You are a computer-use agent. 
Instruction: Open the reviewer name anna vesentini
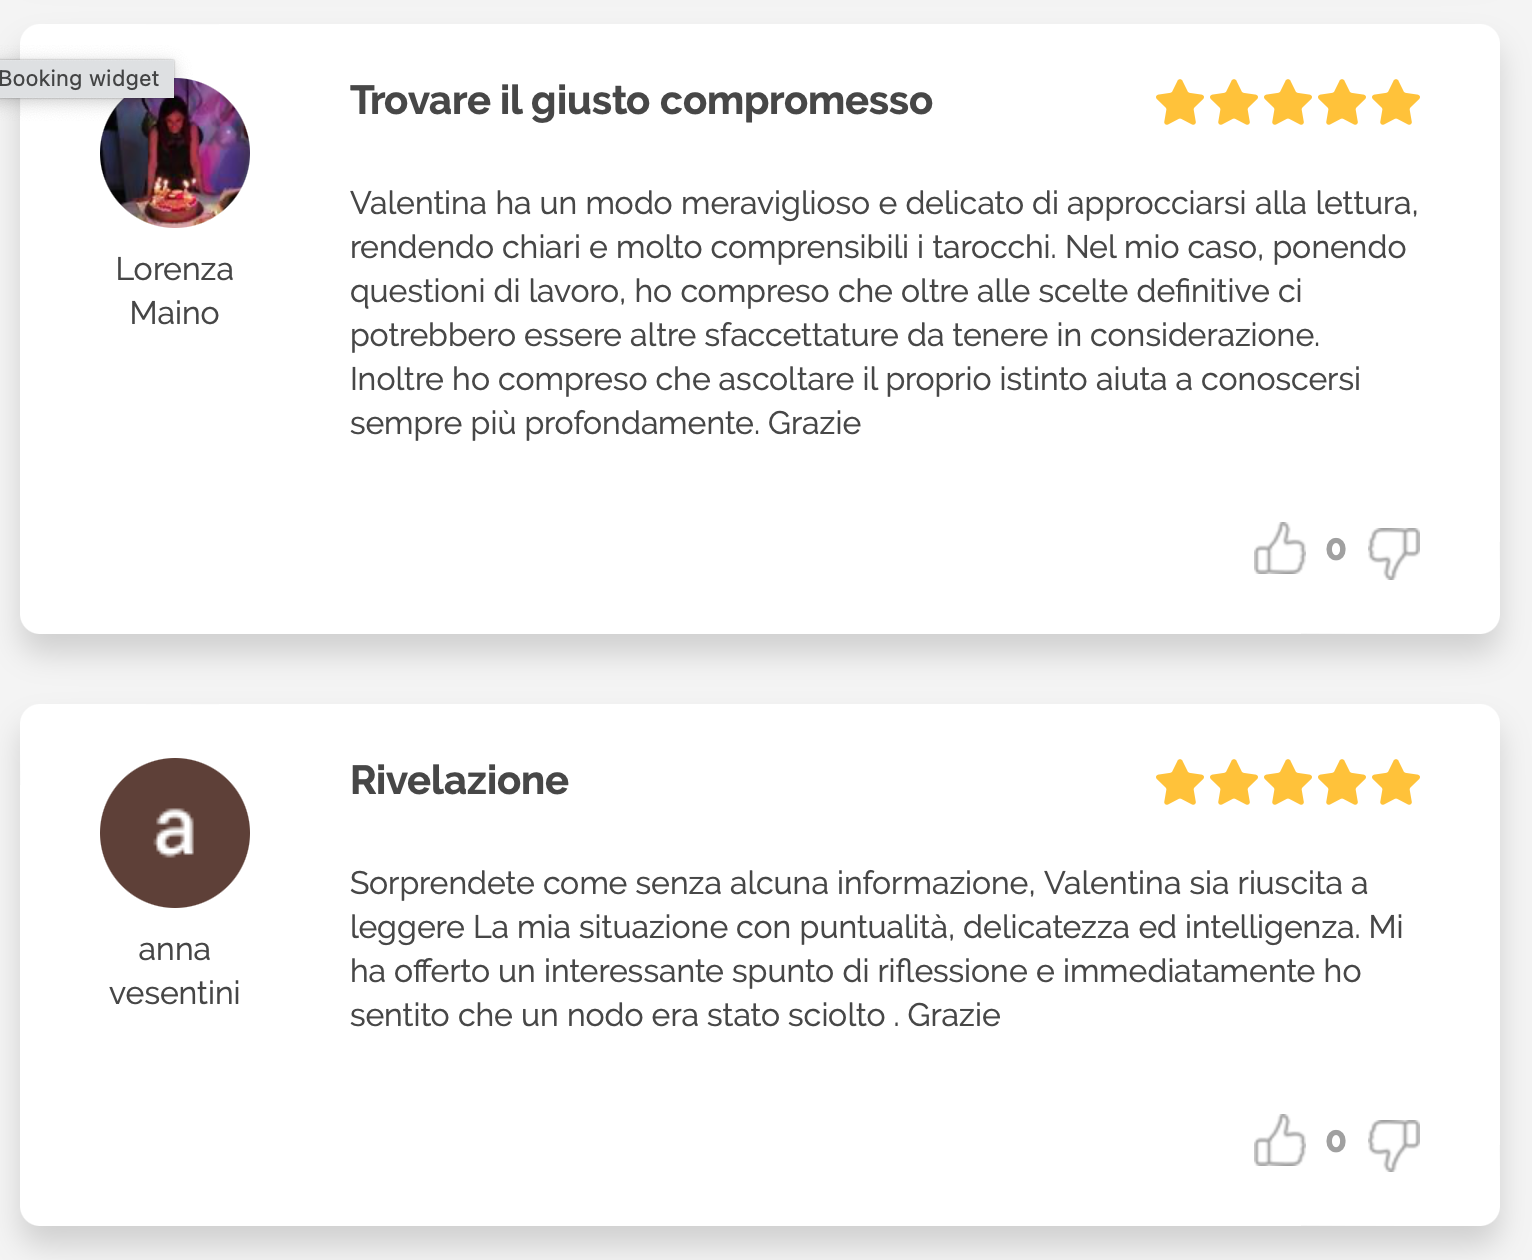[x=175, y=971]
